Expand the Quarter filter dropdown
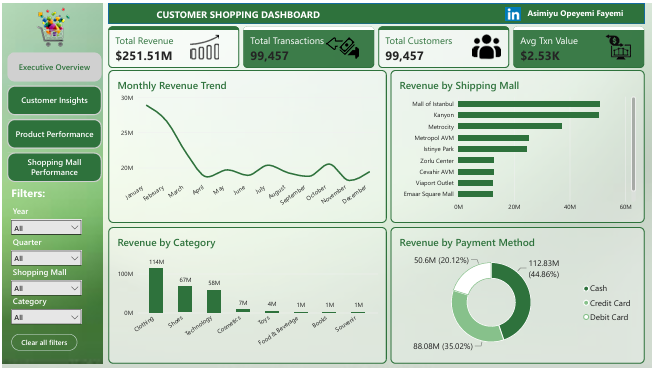The height and width of the screenshot is (370, 652). (x=46, y=258)
